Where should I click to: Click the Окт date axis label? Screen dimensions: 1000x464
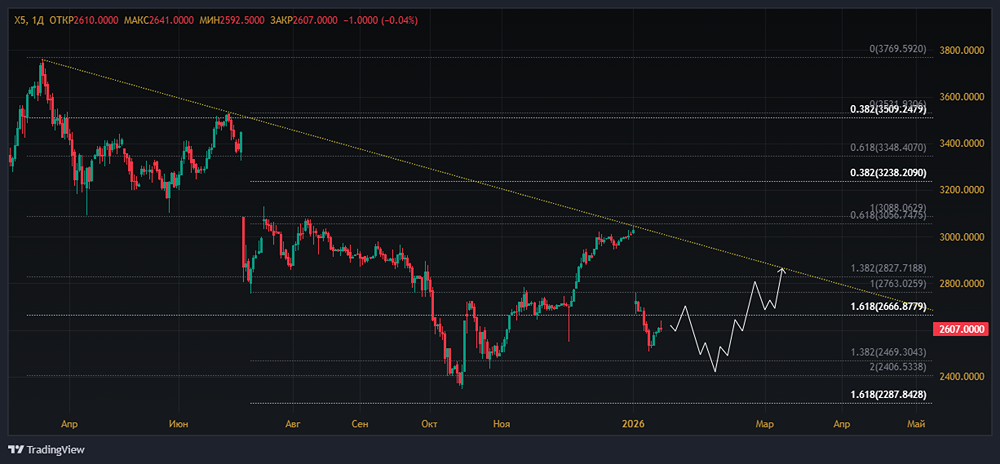pos(430,424)
